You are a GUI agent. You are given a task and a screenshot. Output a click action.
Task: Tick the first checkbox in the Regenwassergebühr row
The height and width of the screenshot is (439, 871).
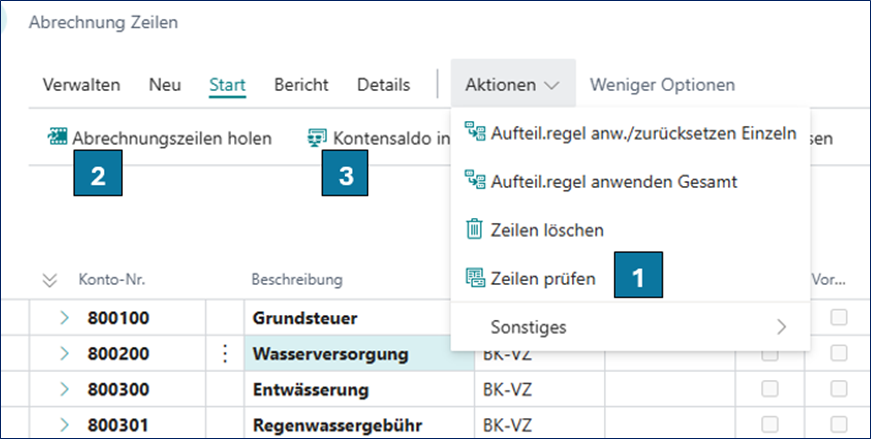coord(769,425)
